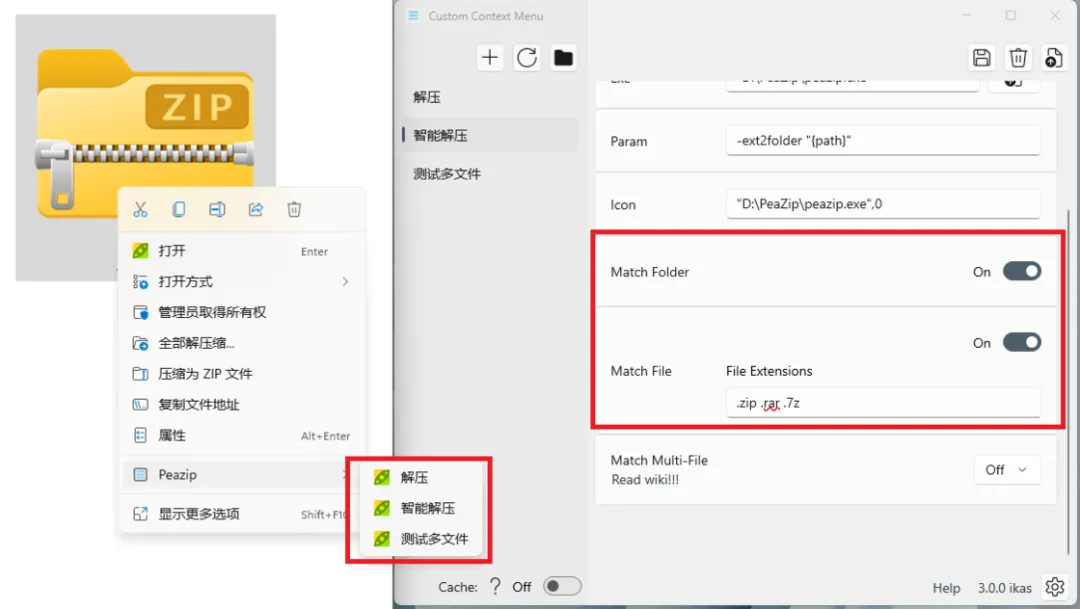This screenshot has width=1080, height=609.
Task: Select 智能解压 in the sidebar list
Action: 490,135
